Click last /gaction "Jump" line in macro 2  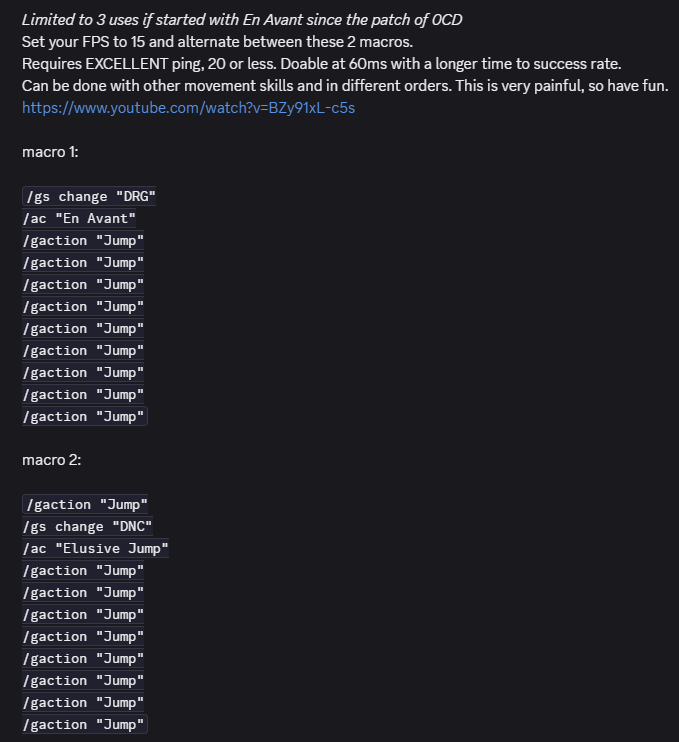tap(85, 724)
